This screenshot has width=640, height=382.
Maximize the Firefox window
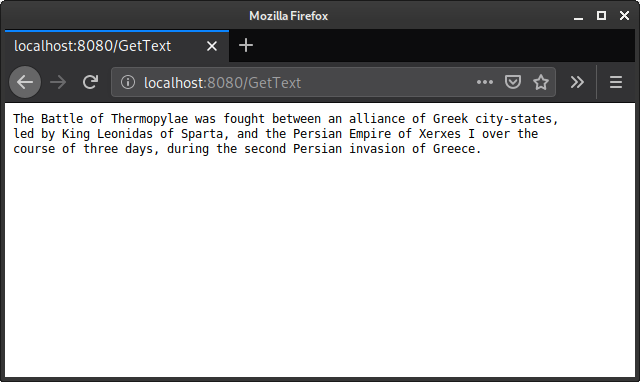click(601, 16)
